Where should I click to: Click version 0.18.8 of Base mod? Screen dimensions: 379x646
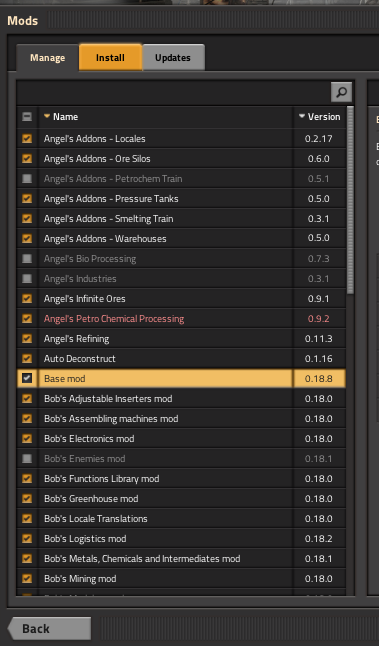[319, 379]
